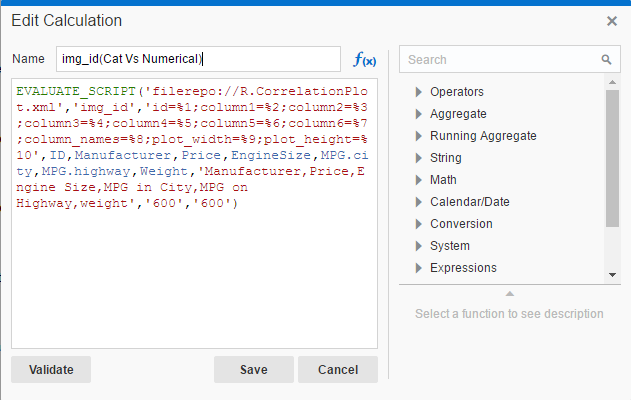Click the f(x) function icon
This screenshot has height=400, width=631.
tap(364, 60)
